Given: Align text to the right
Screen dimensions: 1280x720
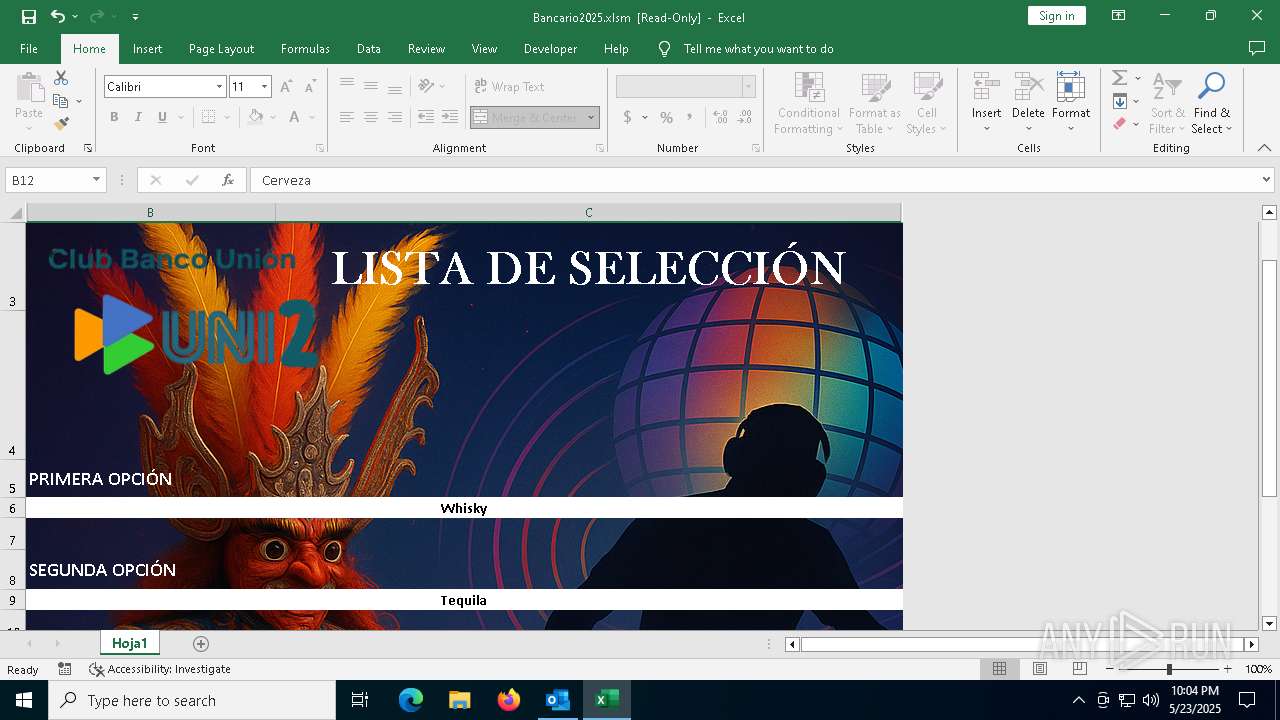Looking at the screenshot, I should 395,117.
